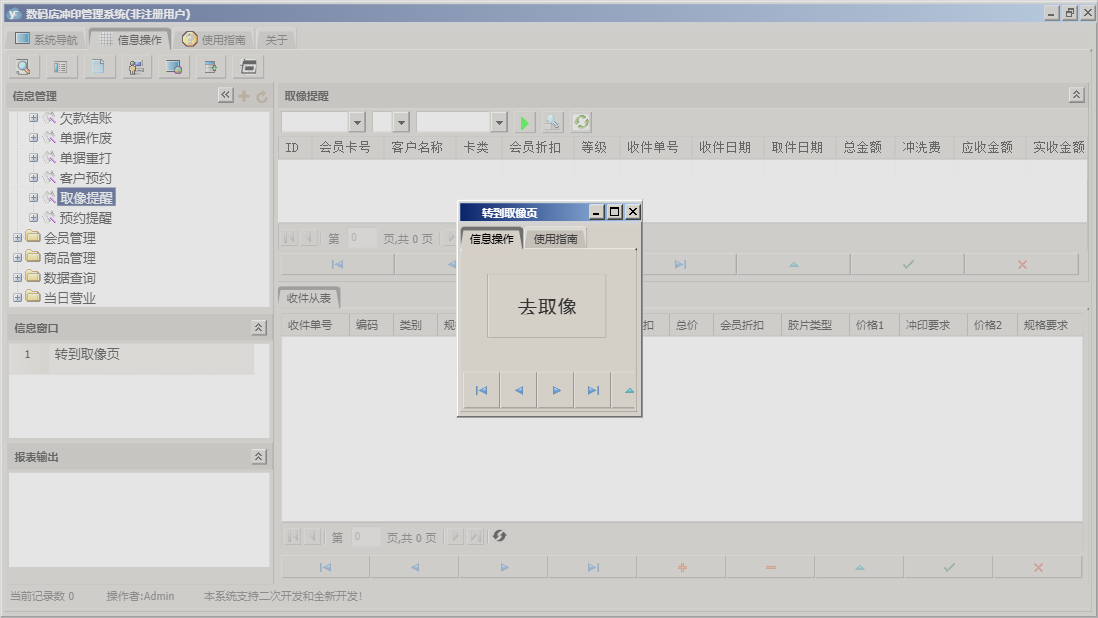
Task: Click the 去取像 button
Action: tap(547, 306)
